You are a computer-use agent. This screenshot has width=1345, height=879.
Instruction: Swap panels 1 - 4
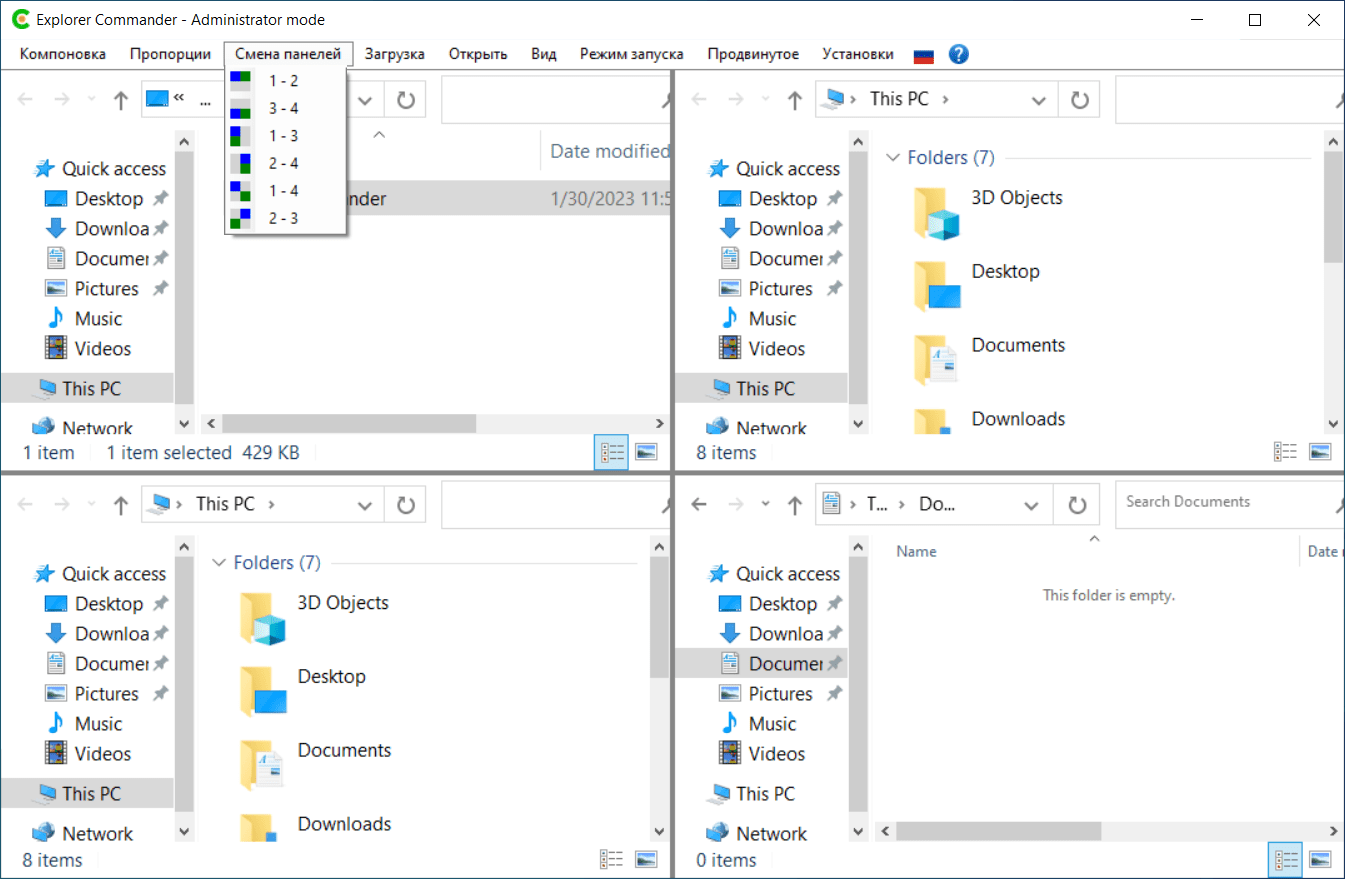(x=286, y=190)
